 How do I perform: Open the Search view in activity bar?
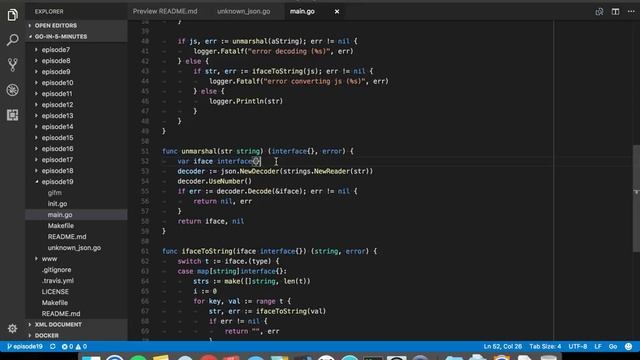[12, 40]
